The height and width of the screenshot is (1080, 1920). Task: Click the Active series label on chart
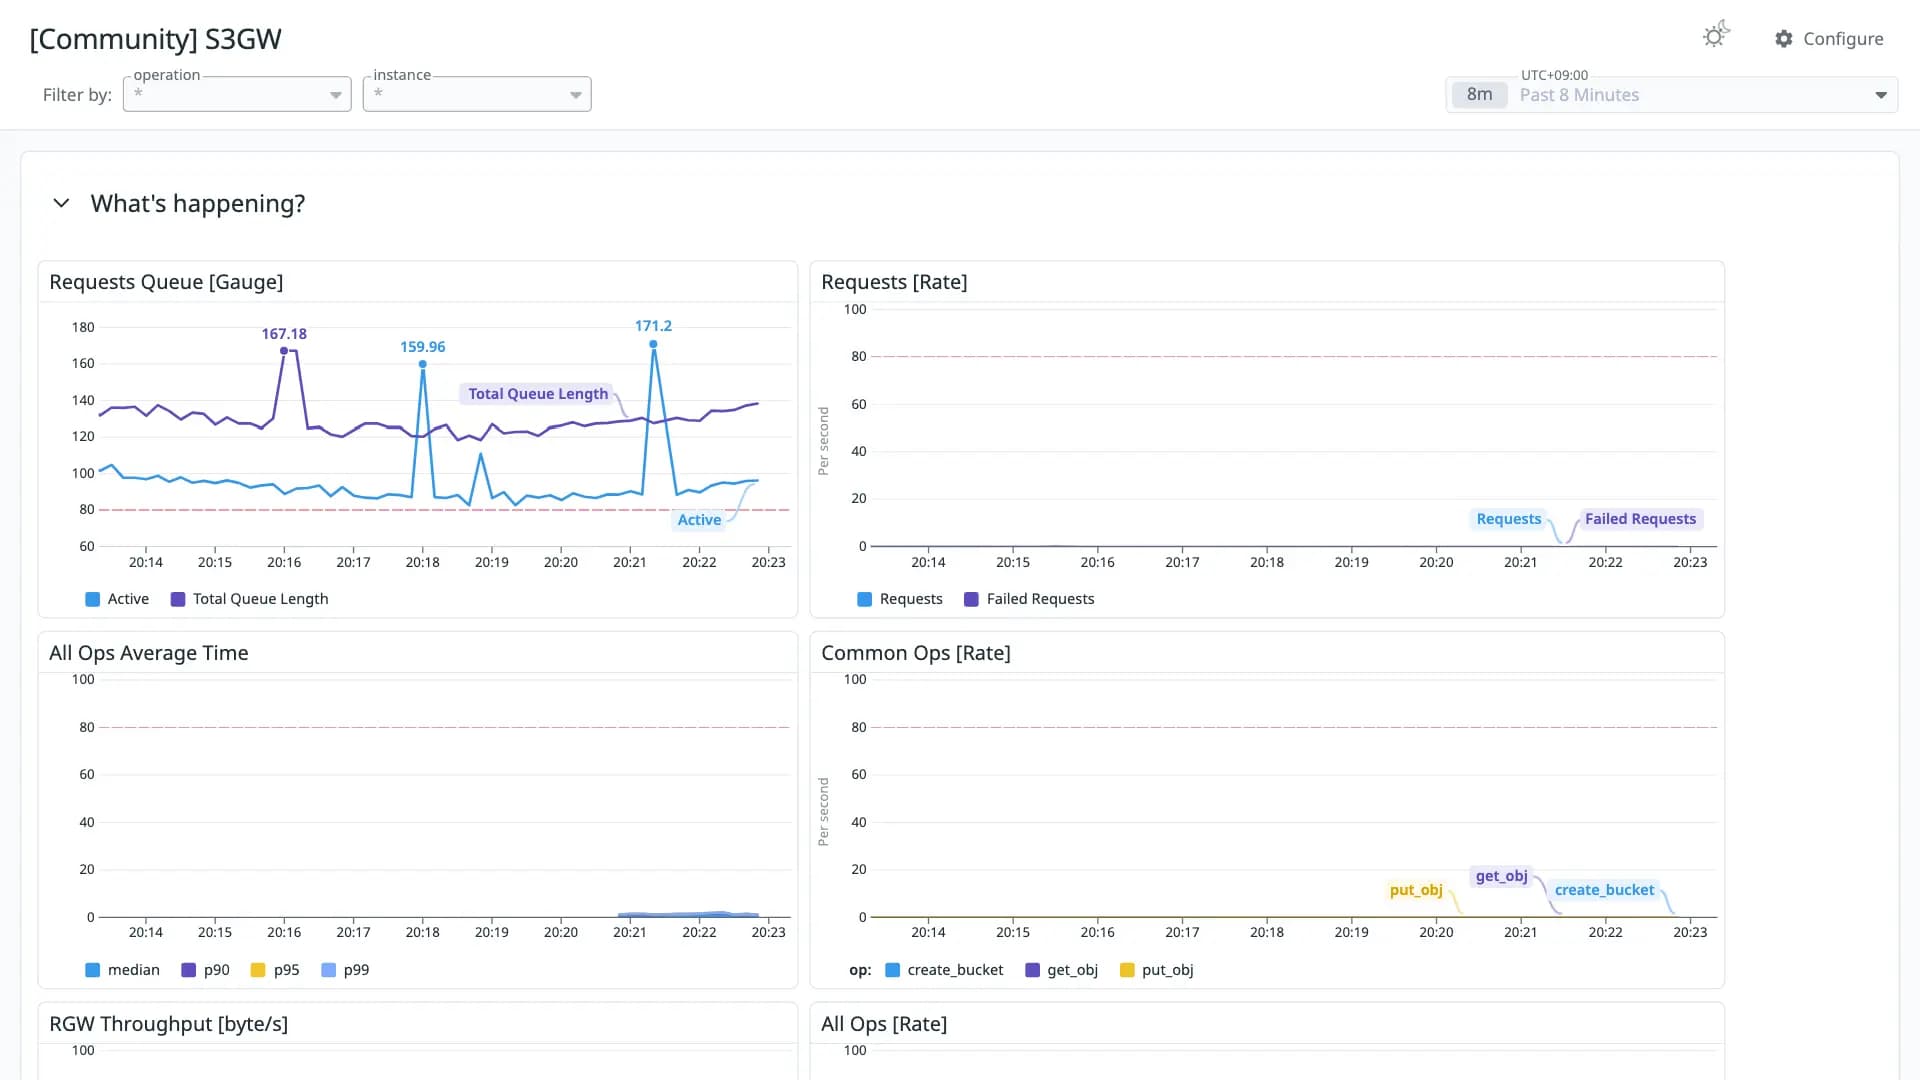pyautogui.click(x=699, y=520)
